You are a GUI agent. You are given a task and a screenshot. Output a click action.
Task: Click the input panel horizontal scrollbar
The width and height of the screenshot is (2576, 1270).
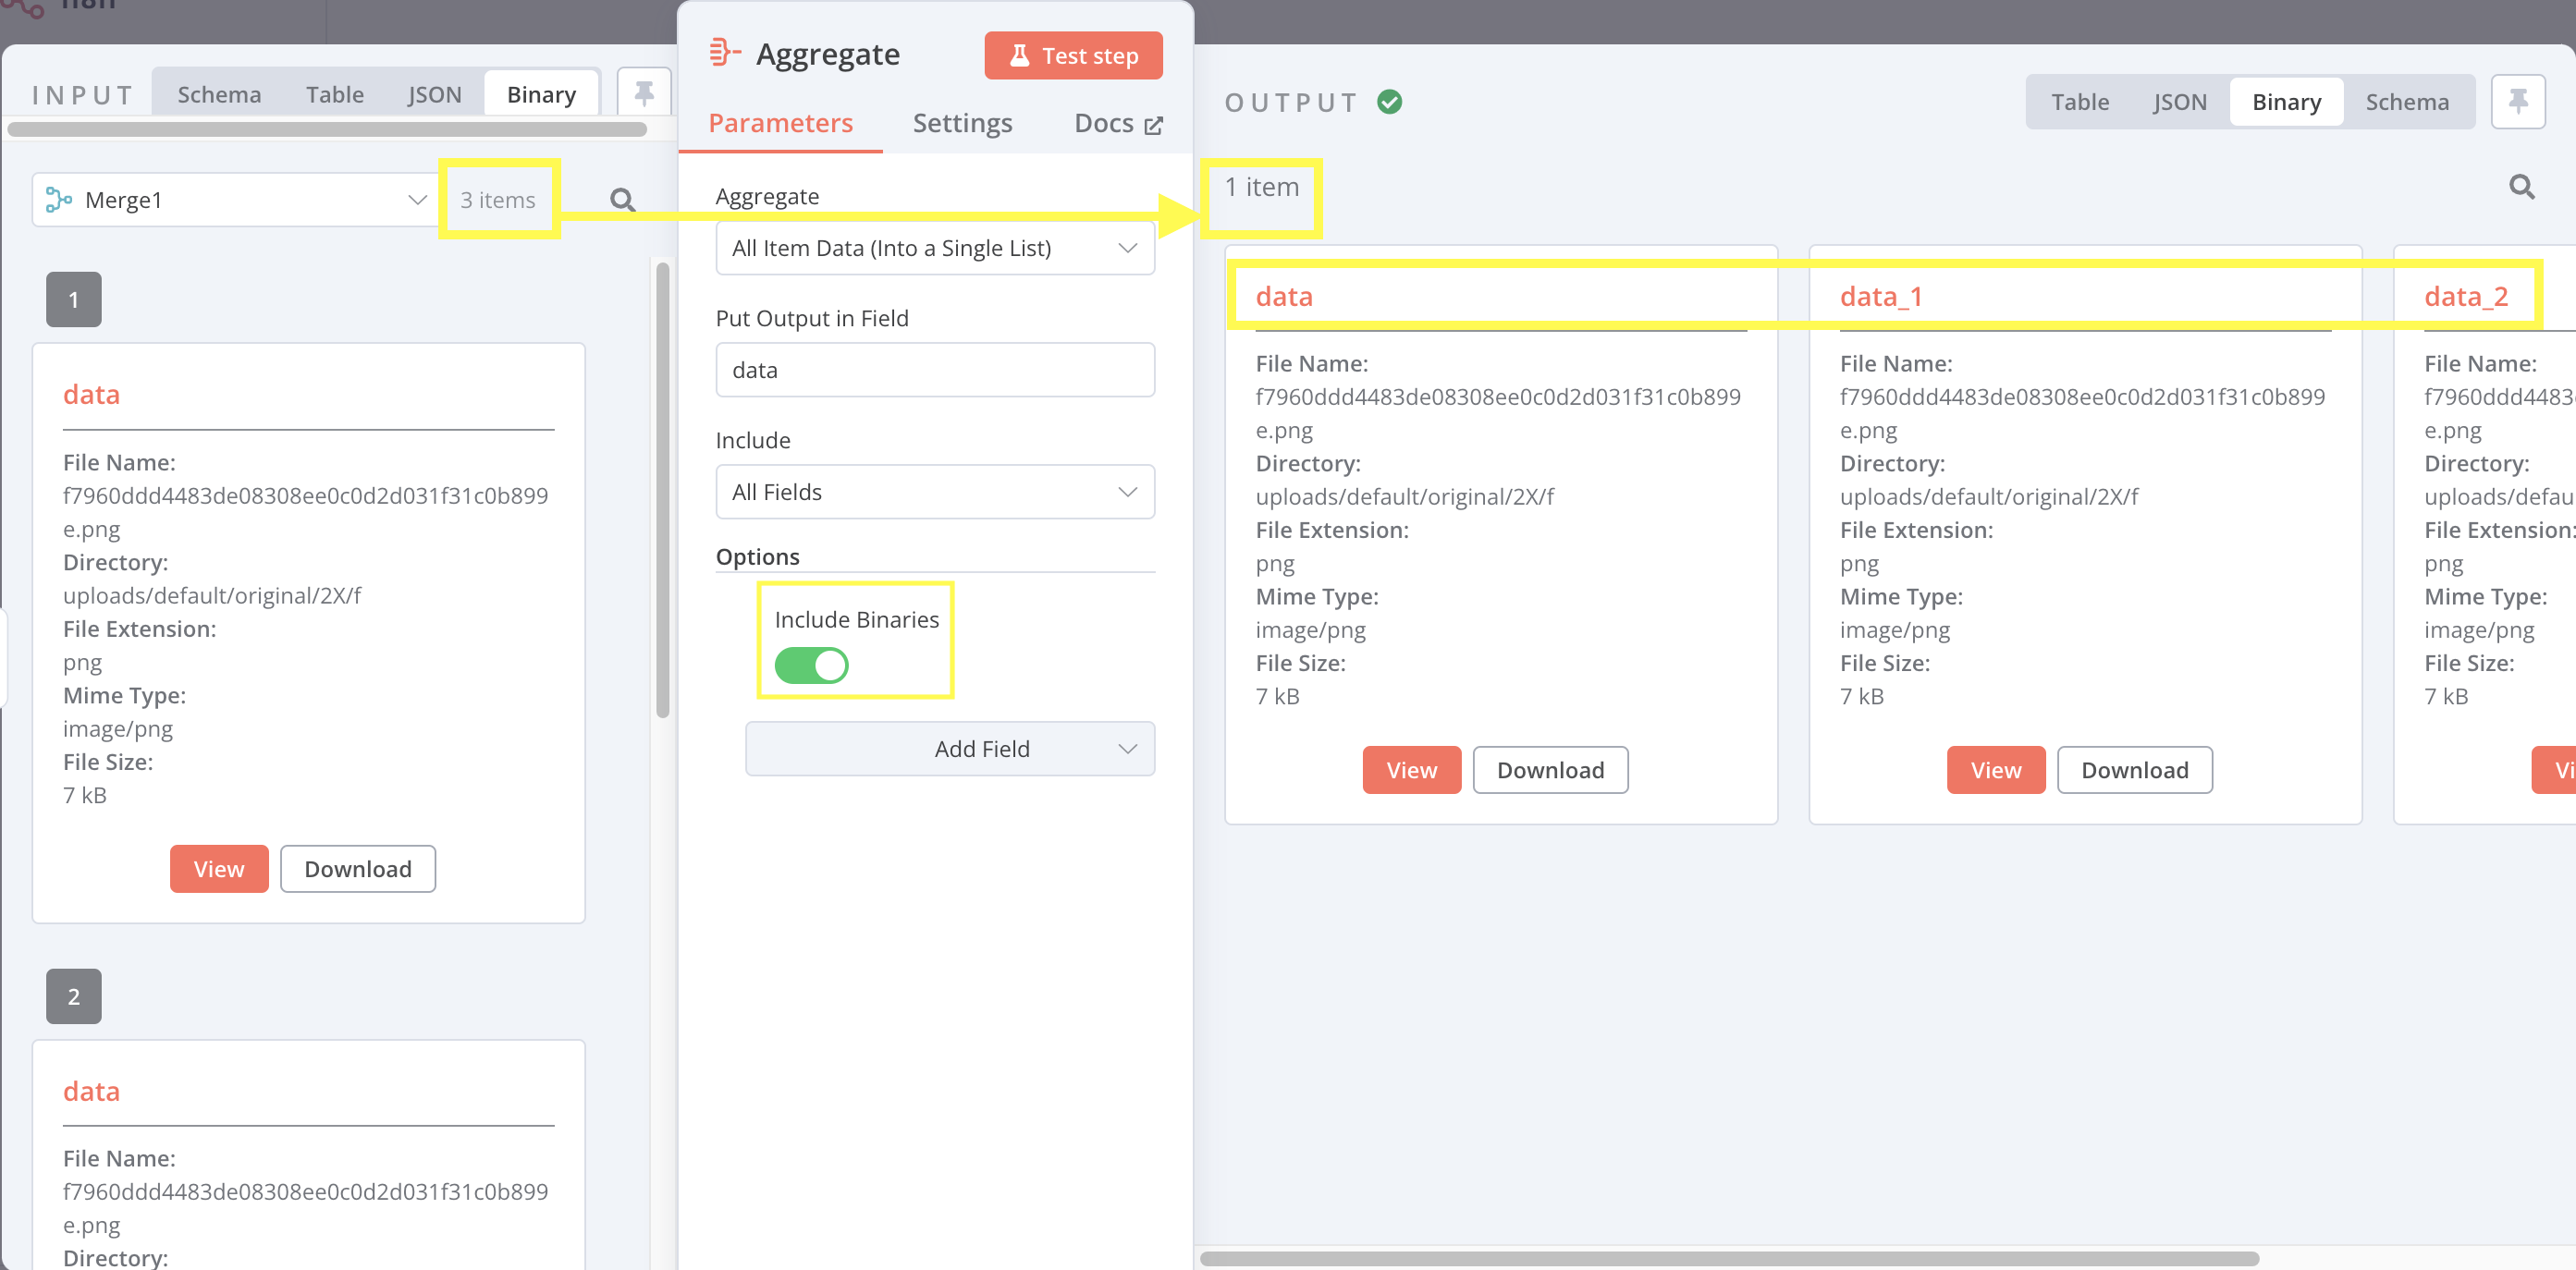(326, 129)
